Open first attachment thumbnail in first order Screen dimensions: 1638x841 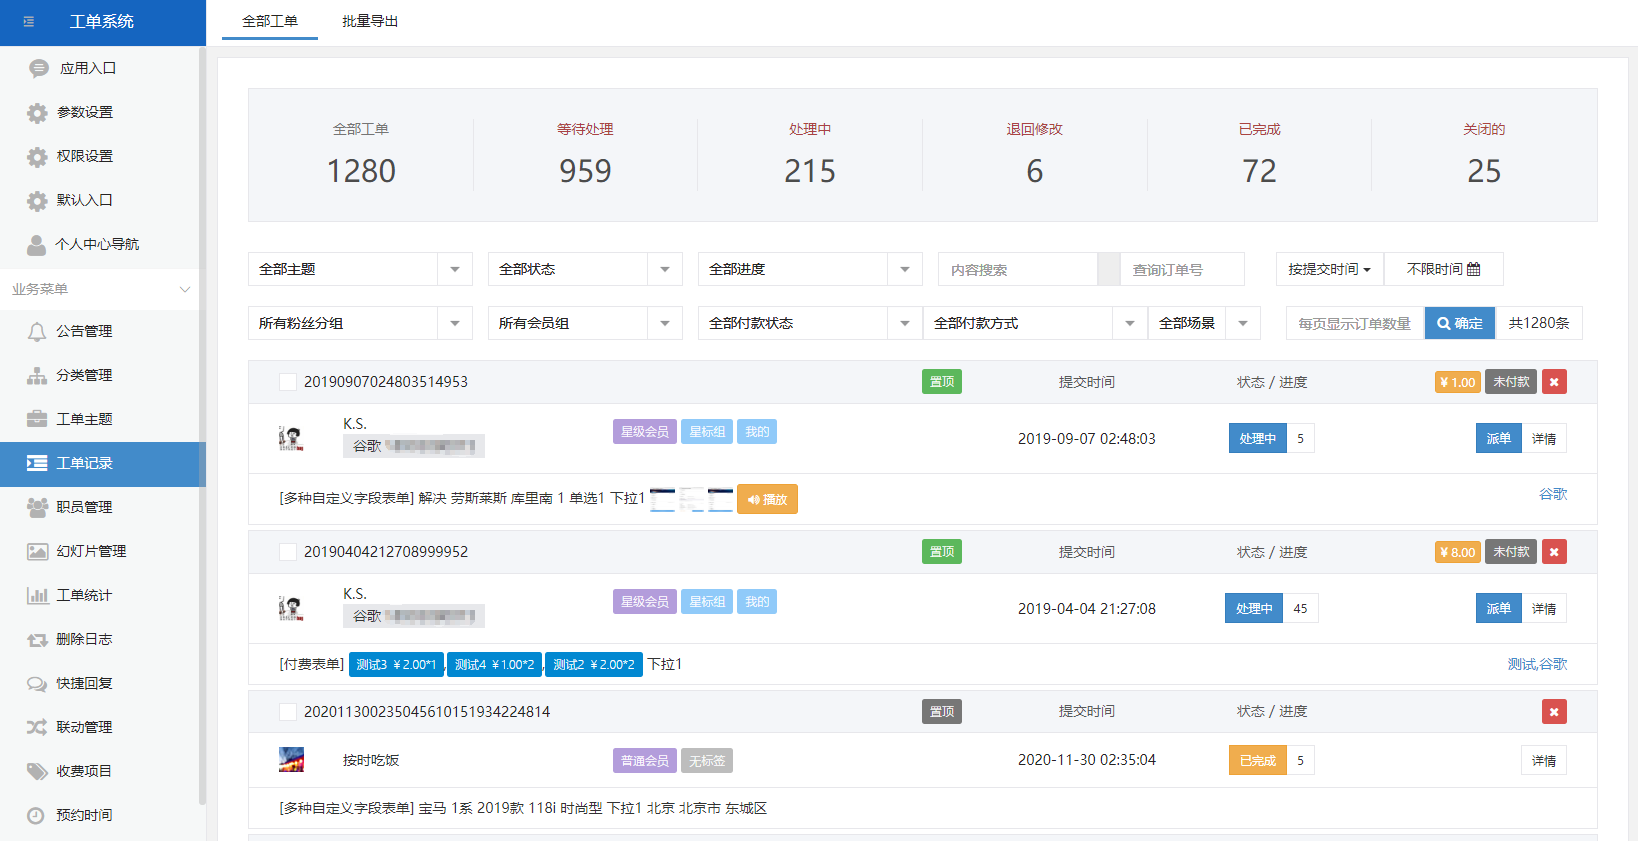pos(663,499)
